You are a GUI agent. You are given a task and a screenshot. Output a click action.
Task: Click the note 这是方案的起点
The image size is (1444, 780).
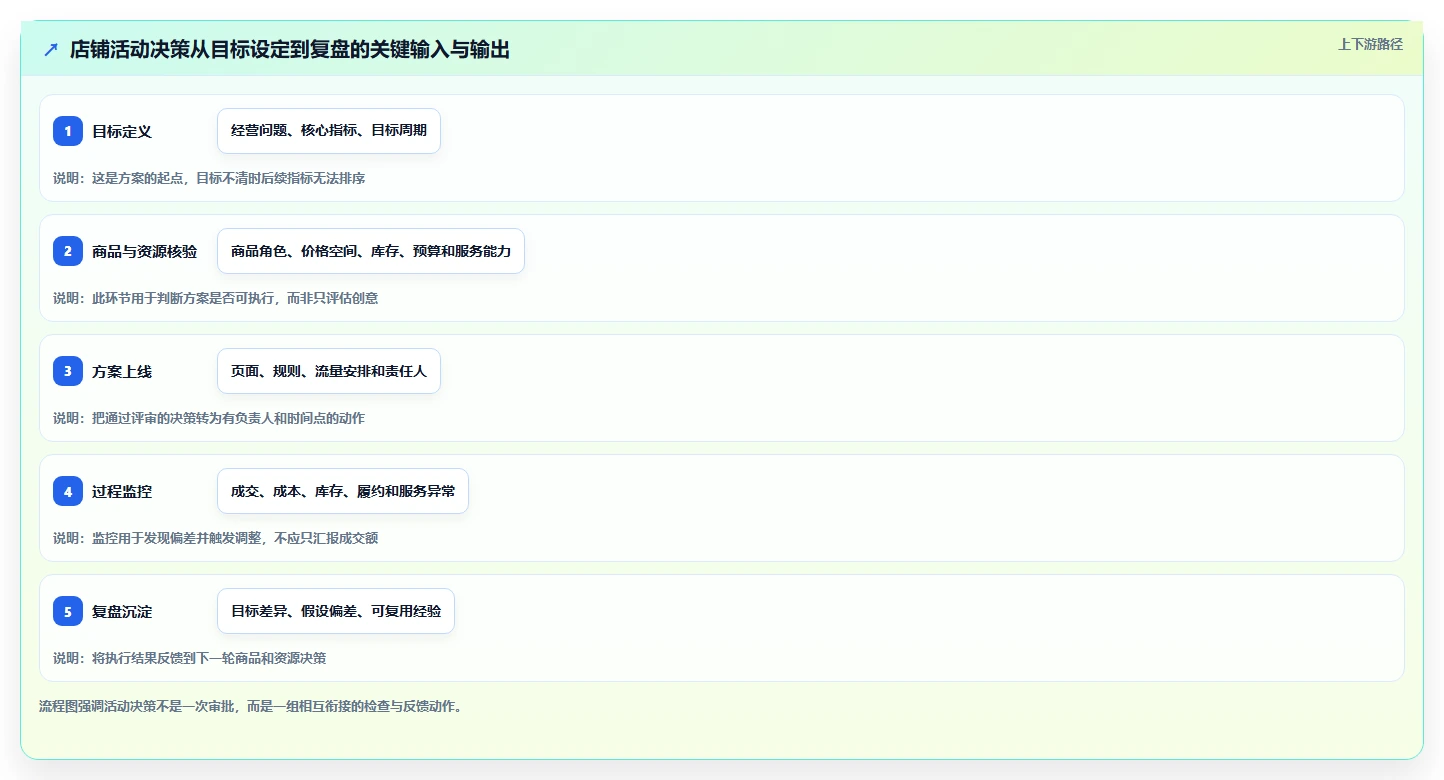pyautogui.click(x=209, y=178)
